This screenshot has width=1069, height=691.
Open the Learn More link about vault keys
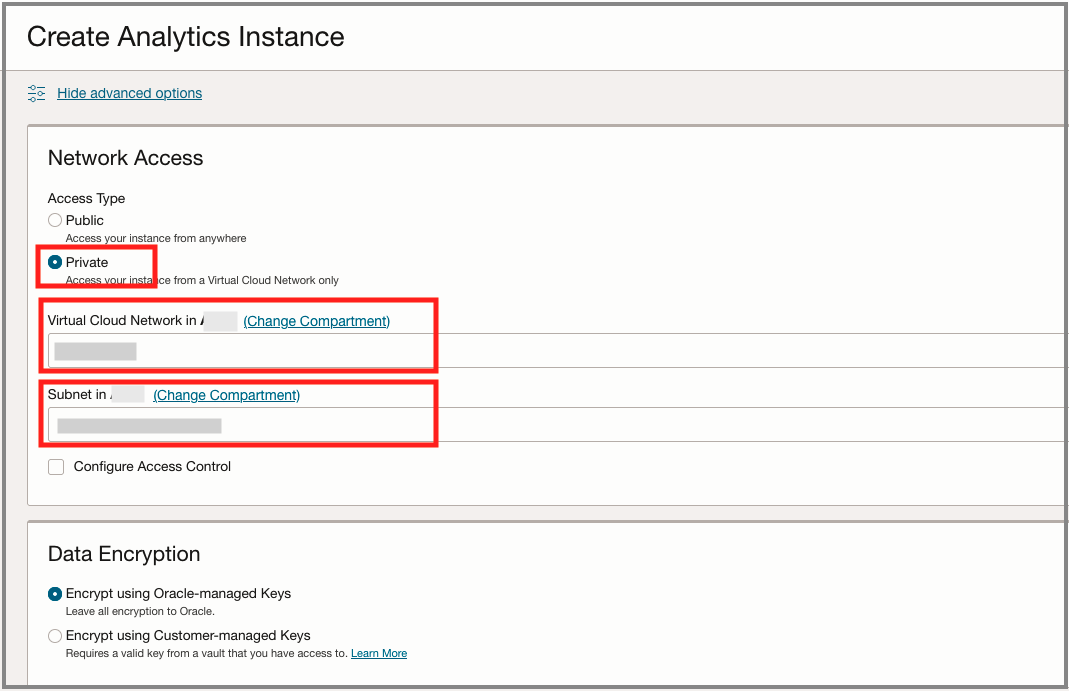click(379, 654)
